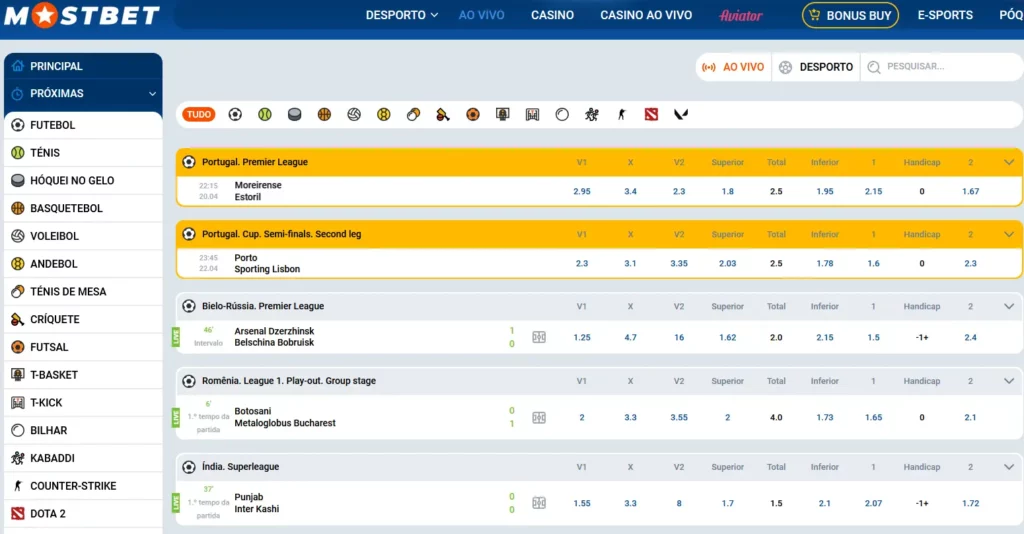
Task: Select Inferior 1.73 odds for Botosani match
Action: coord(825,418)
